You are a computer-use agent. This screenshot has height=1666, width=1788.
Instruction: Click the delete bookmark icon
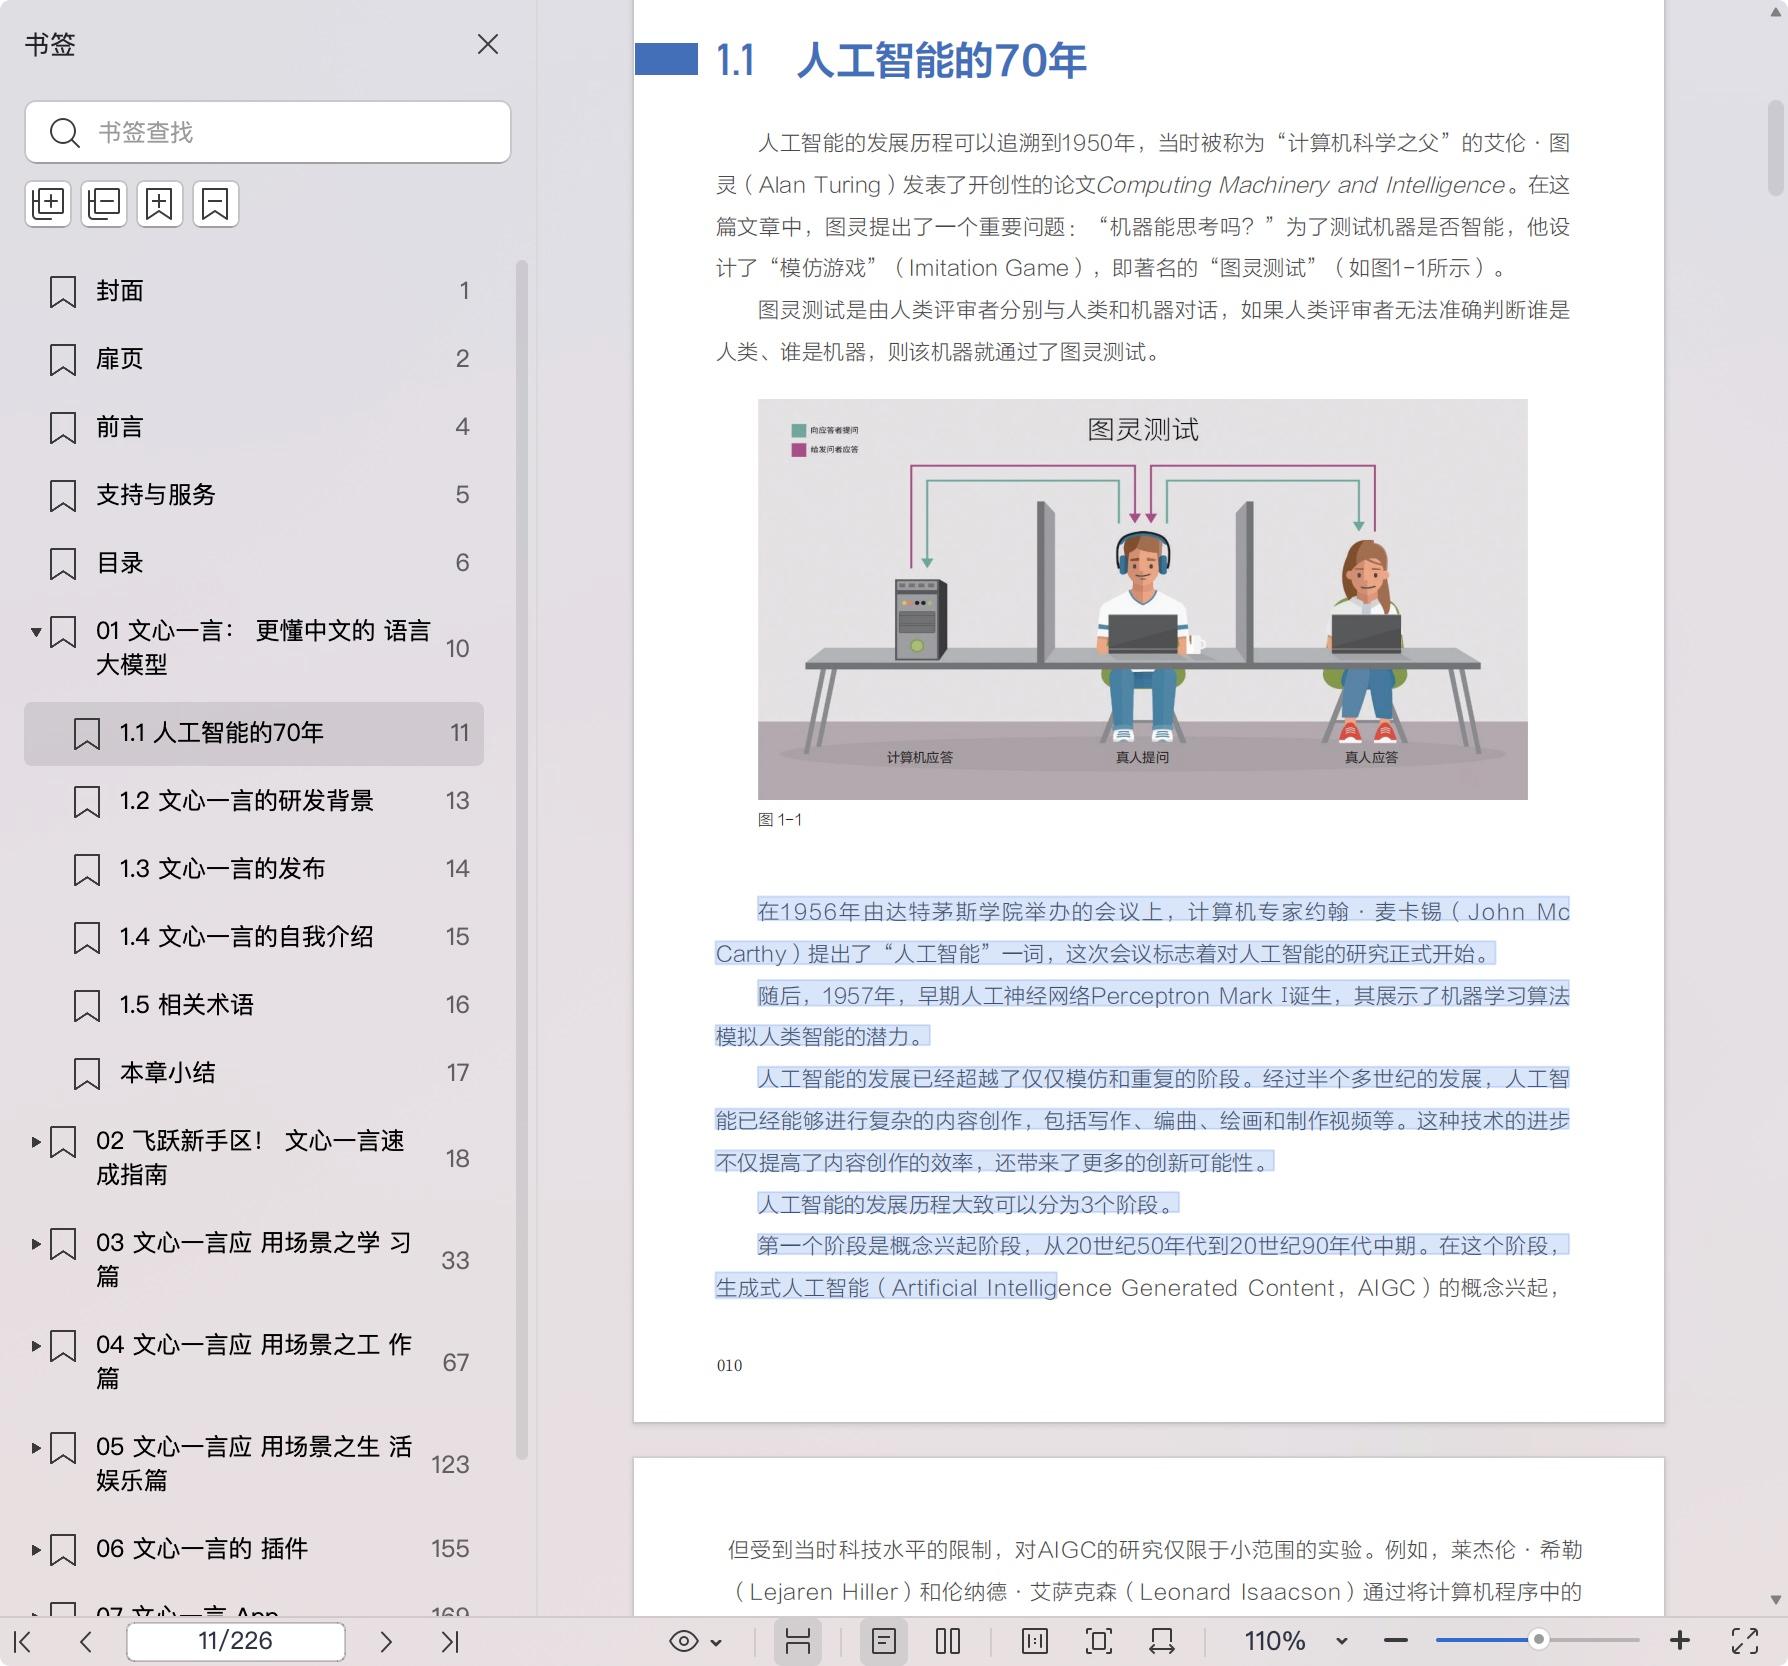[216, 204]
